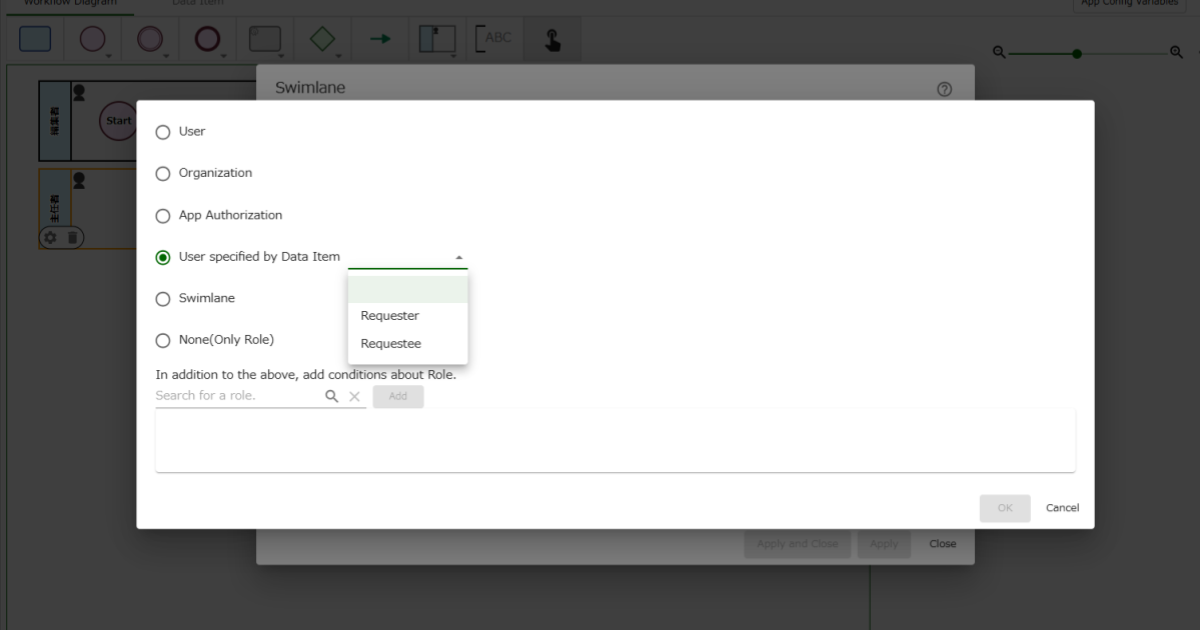Image resolution: width=1200 pixels, height=630 pixels.
Task: Select the End Event thick-circle tool
Action: (x=207, y=39)
